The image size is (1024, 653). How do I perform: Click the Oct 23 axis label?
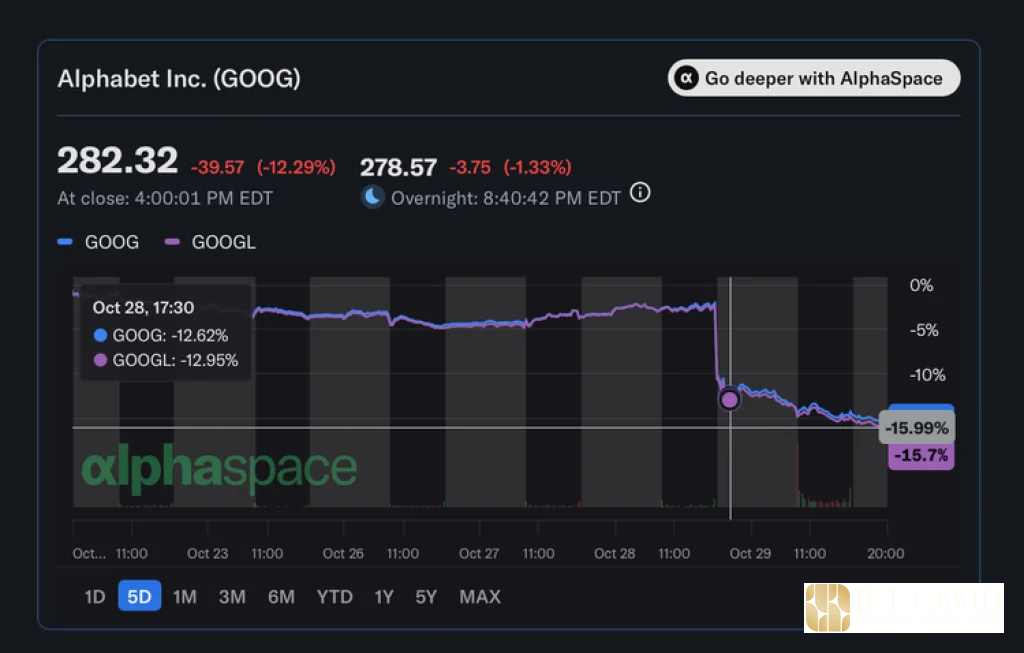(x=208, y=554)
